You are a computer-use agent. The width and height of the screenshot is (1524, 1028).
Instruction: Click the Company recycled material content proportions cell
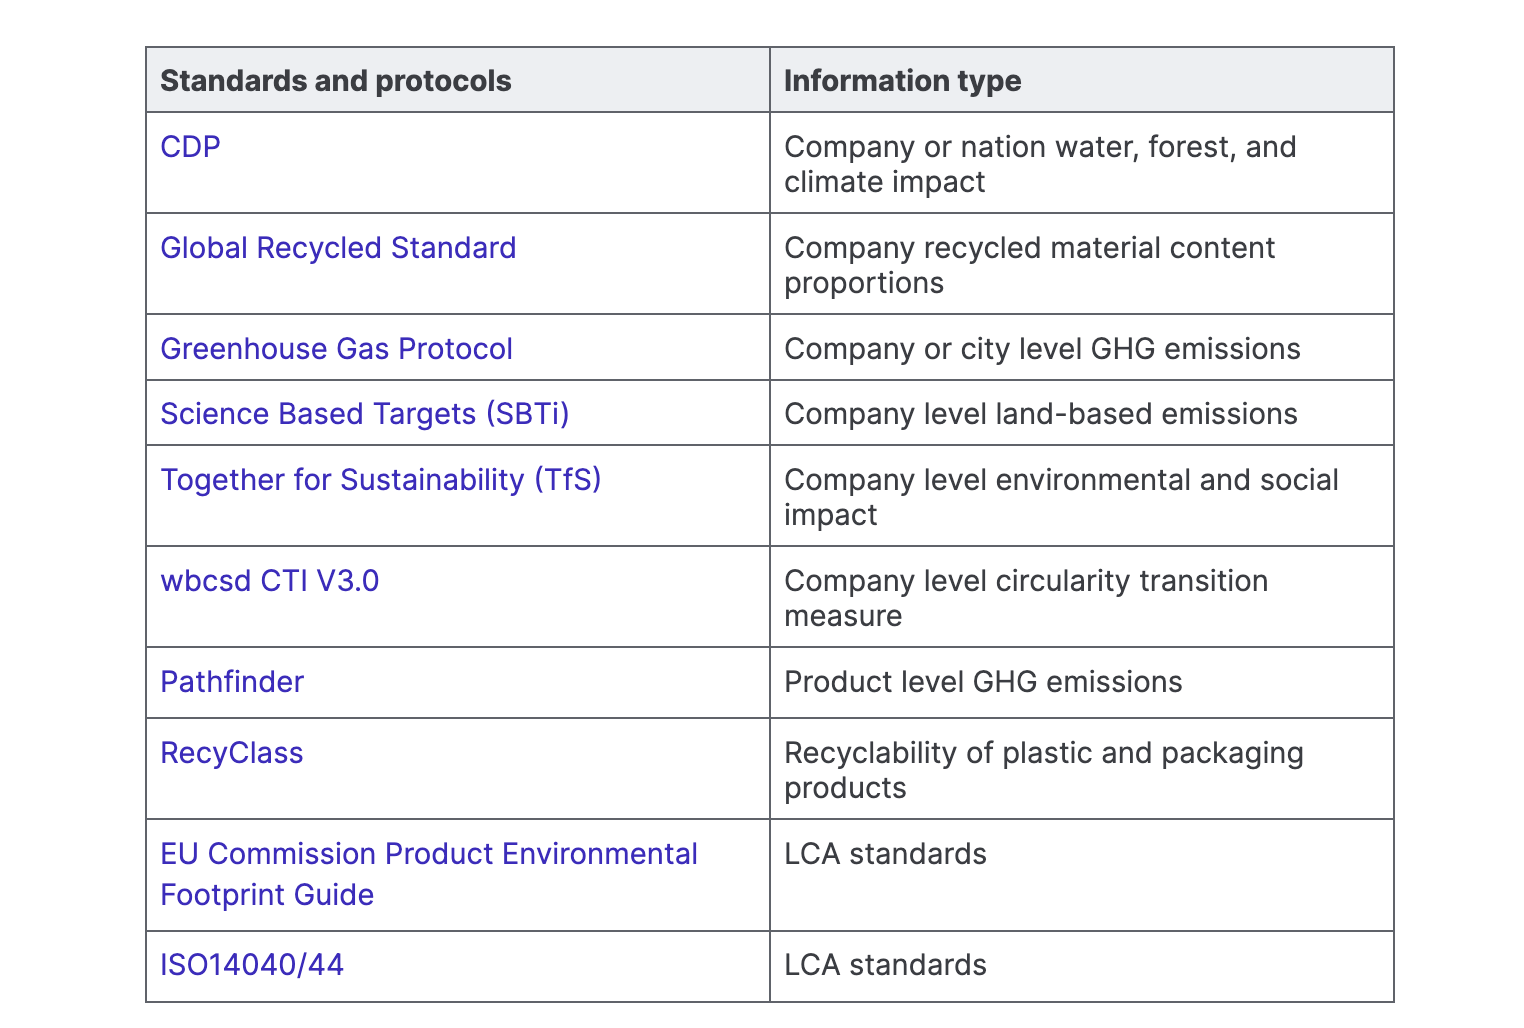[x=1029, y=265]
